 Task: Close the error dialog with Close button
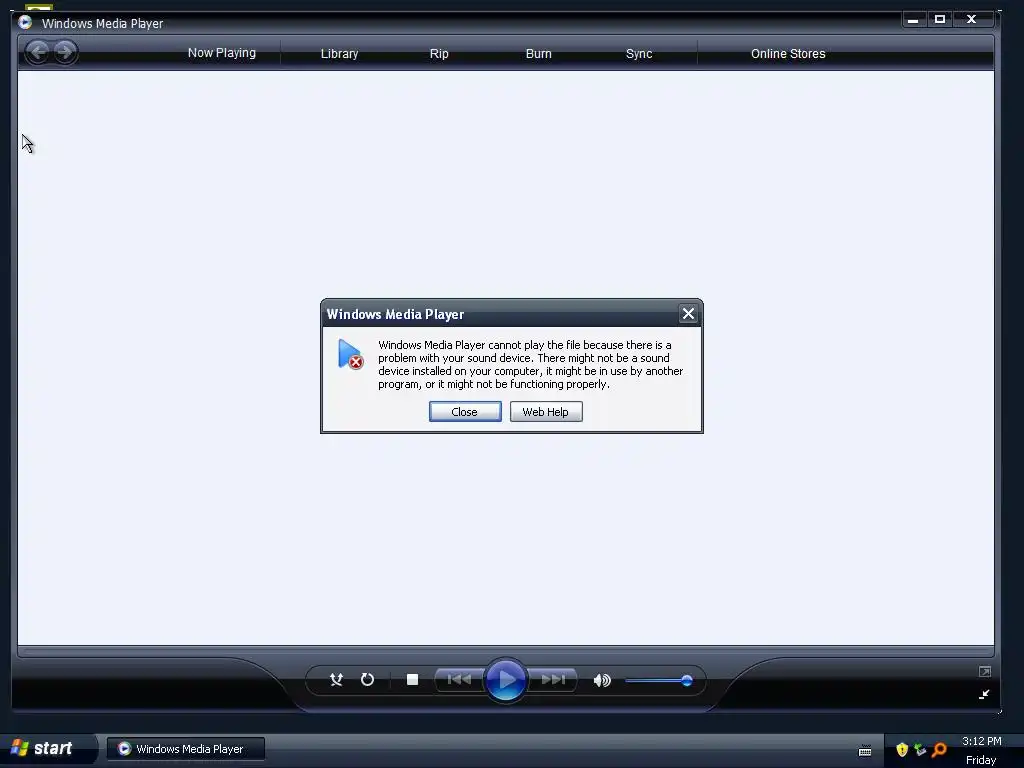pos(465,411)
